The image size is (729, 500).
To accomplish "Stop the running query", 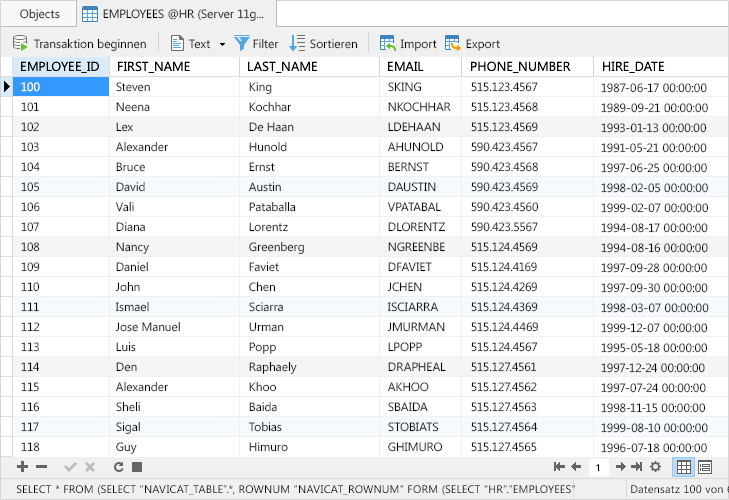I will point(137,467).
